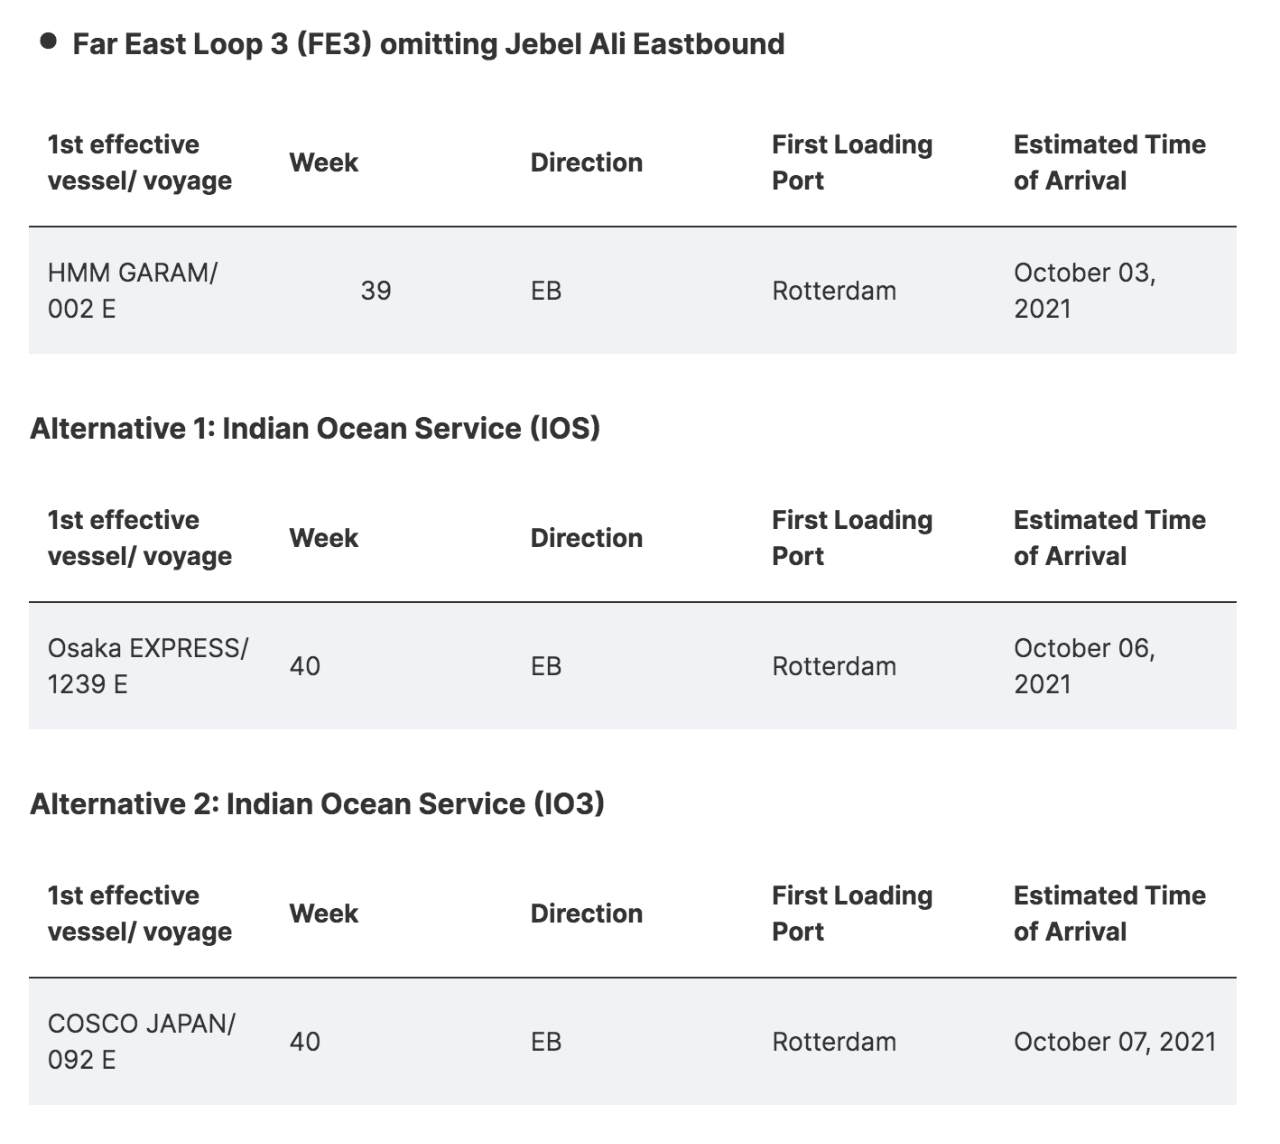Click the Alternative 2: Indian Ocean Service (IO3) heading
This screenshot has width=1280, height=1144.
(317, 804)
